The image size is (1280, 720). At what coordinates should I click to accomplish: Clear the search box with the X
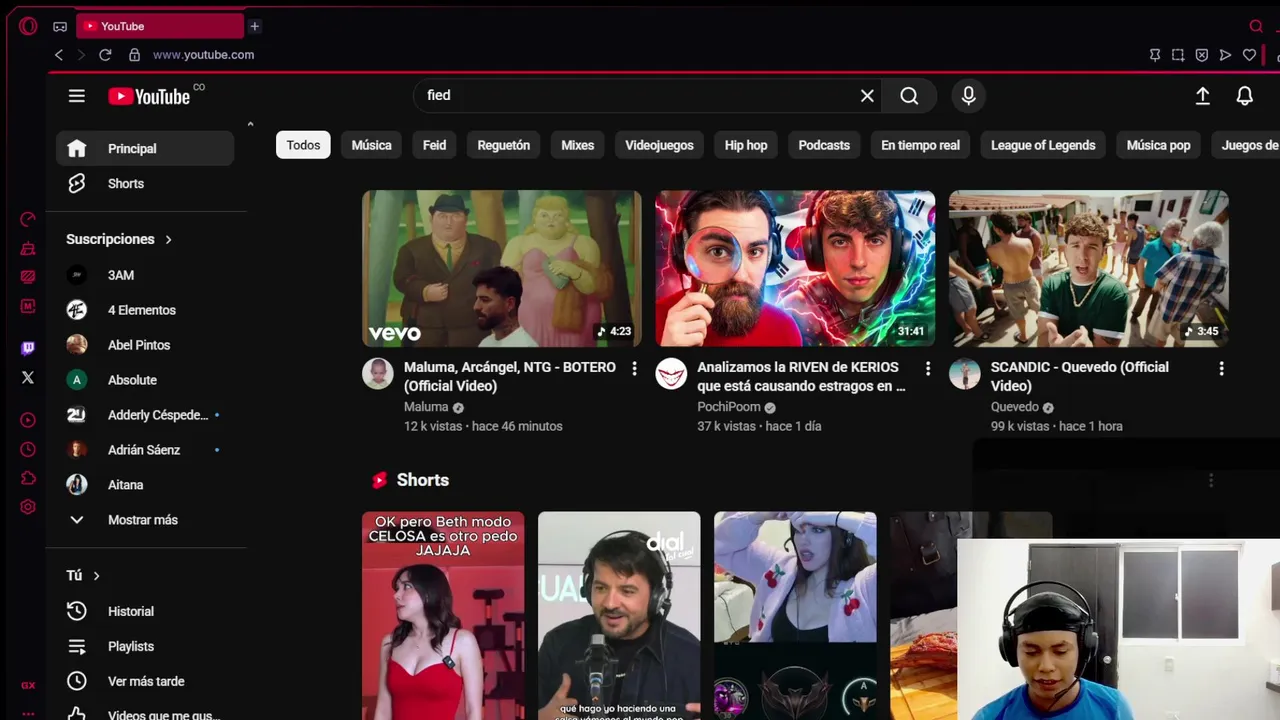click(867, 96)
